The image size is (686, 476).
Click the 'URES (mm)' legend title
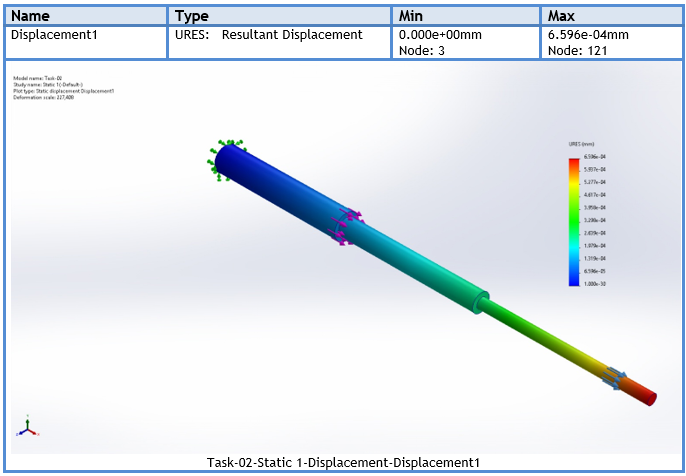tap(581, 144)
